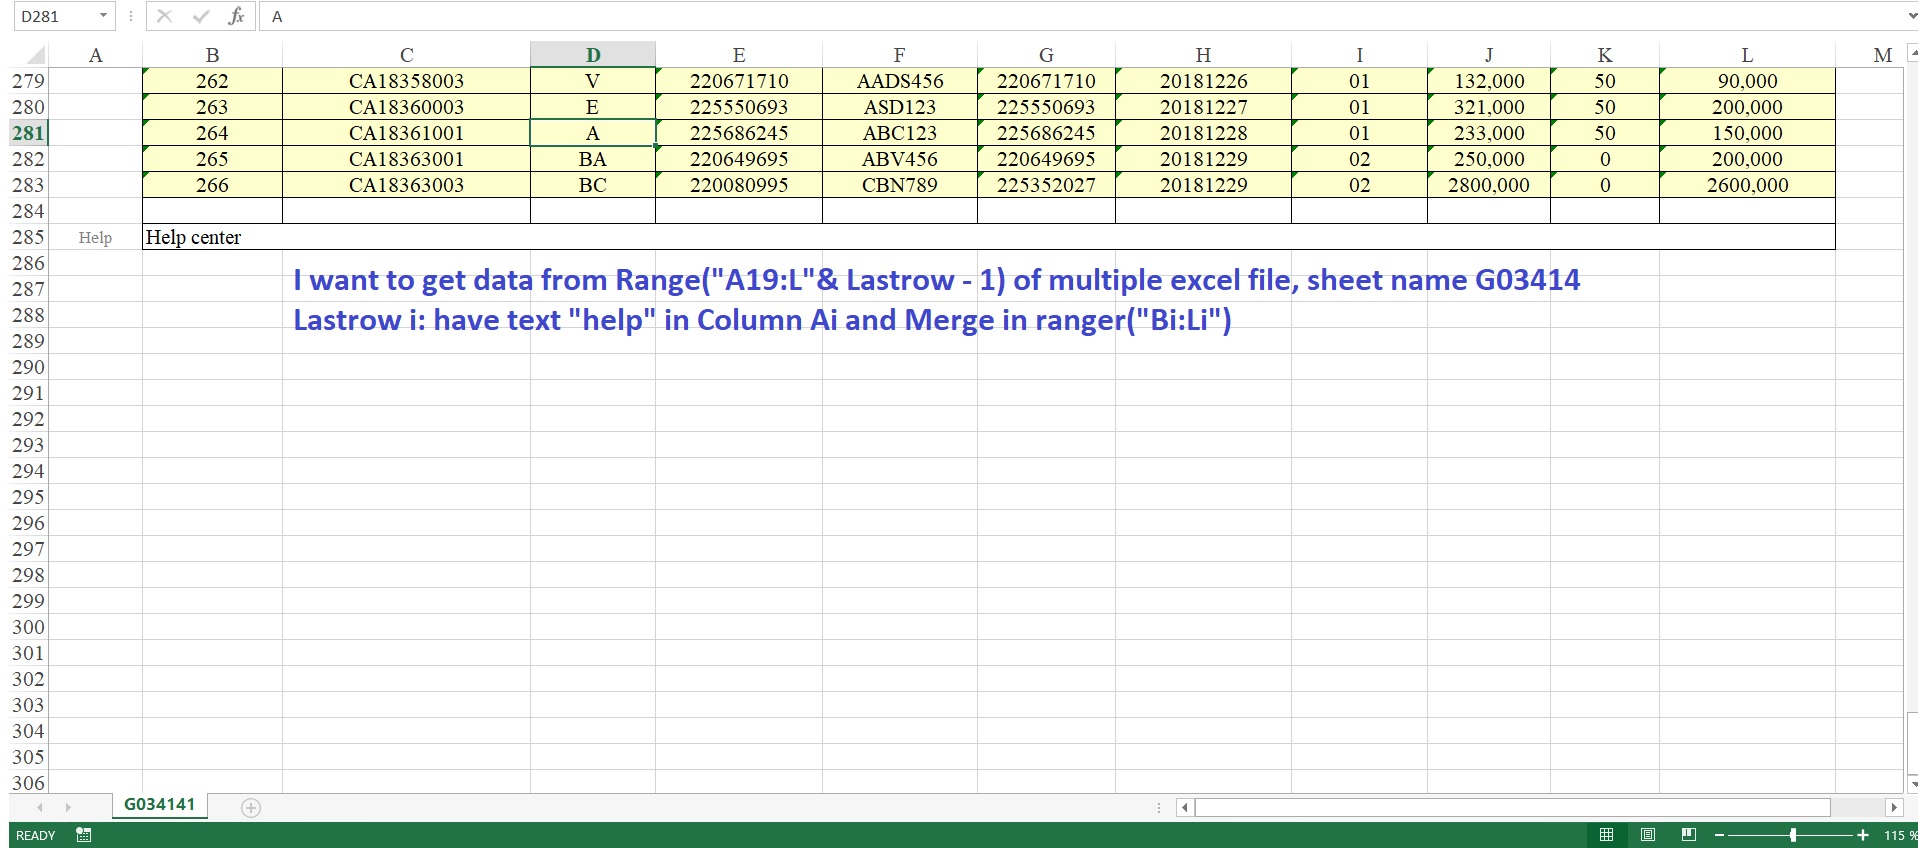Select the G034141 sheet tab
Image resolution: width=1918 pixels, height=848 pixels.
[x=160, y=805]
